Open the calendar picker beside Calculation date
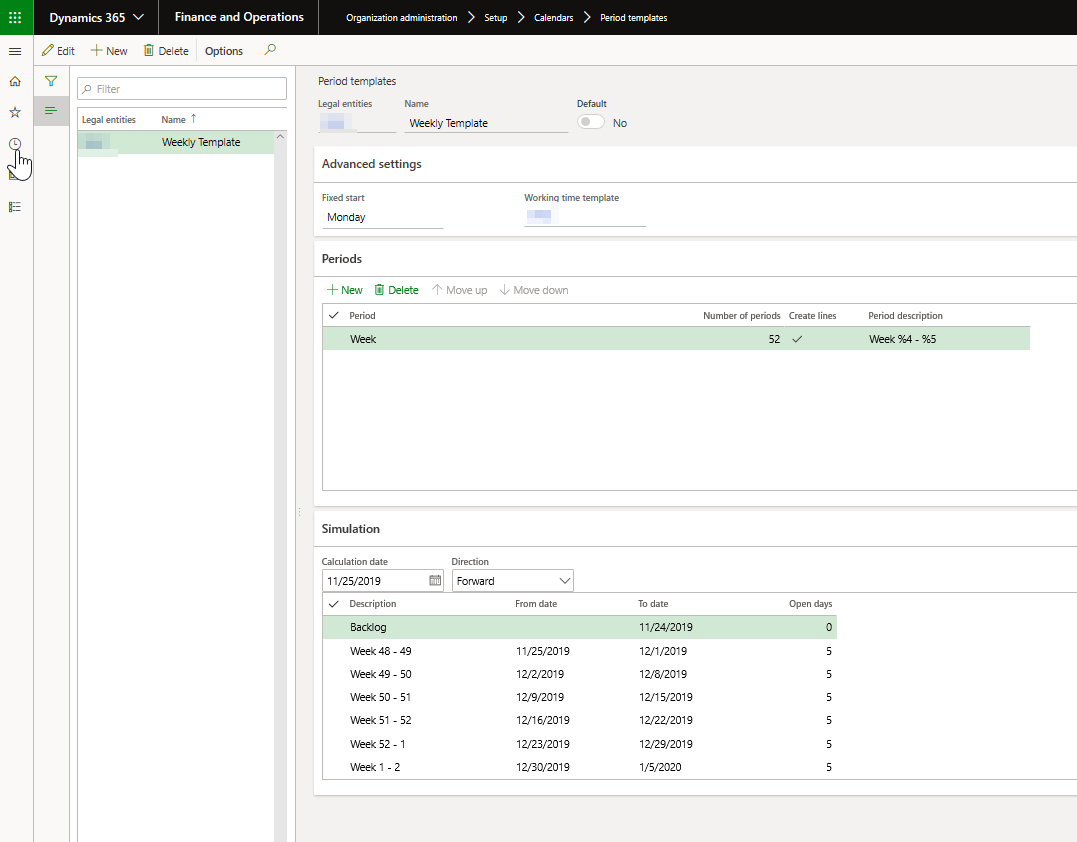Screen dimensions: 1077x842 click(x=434, y=580)
